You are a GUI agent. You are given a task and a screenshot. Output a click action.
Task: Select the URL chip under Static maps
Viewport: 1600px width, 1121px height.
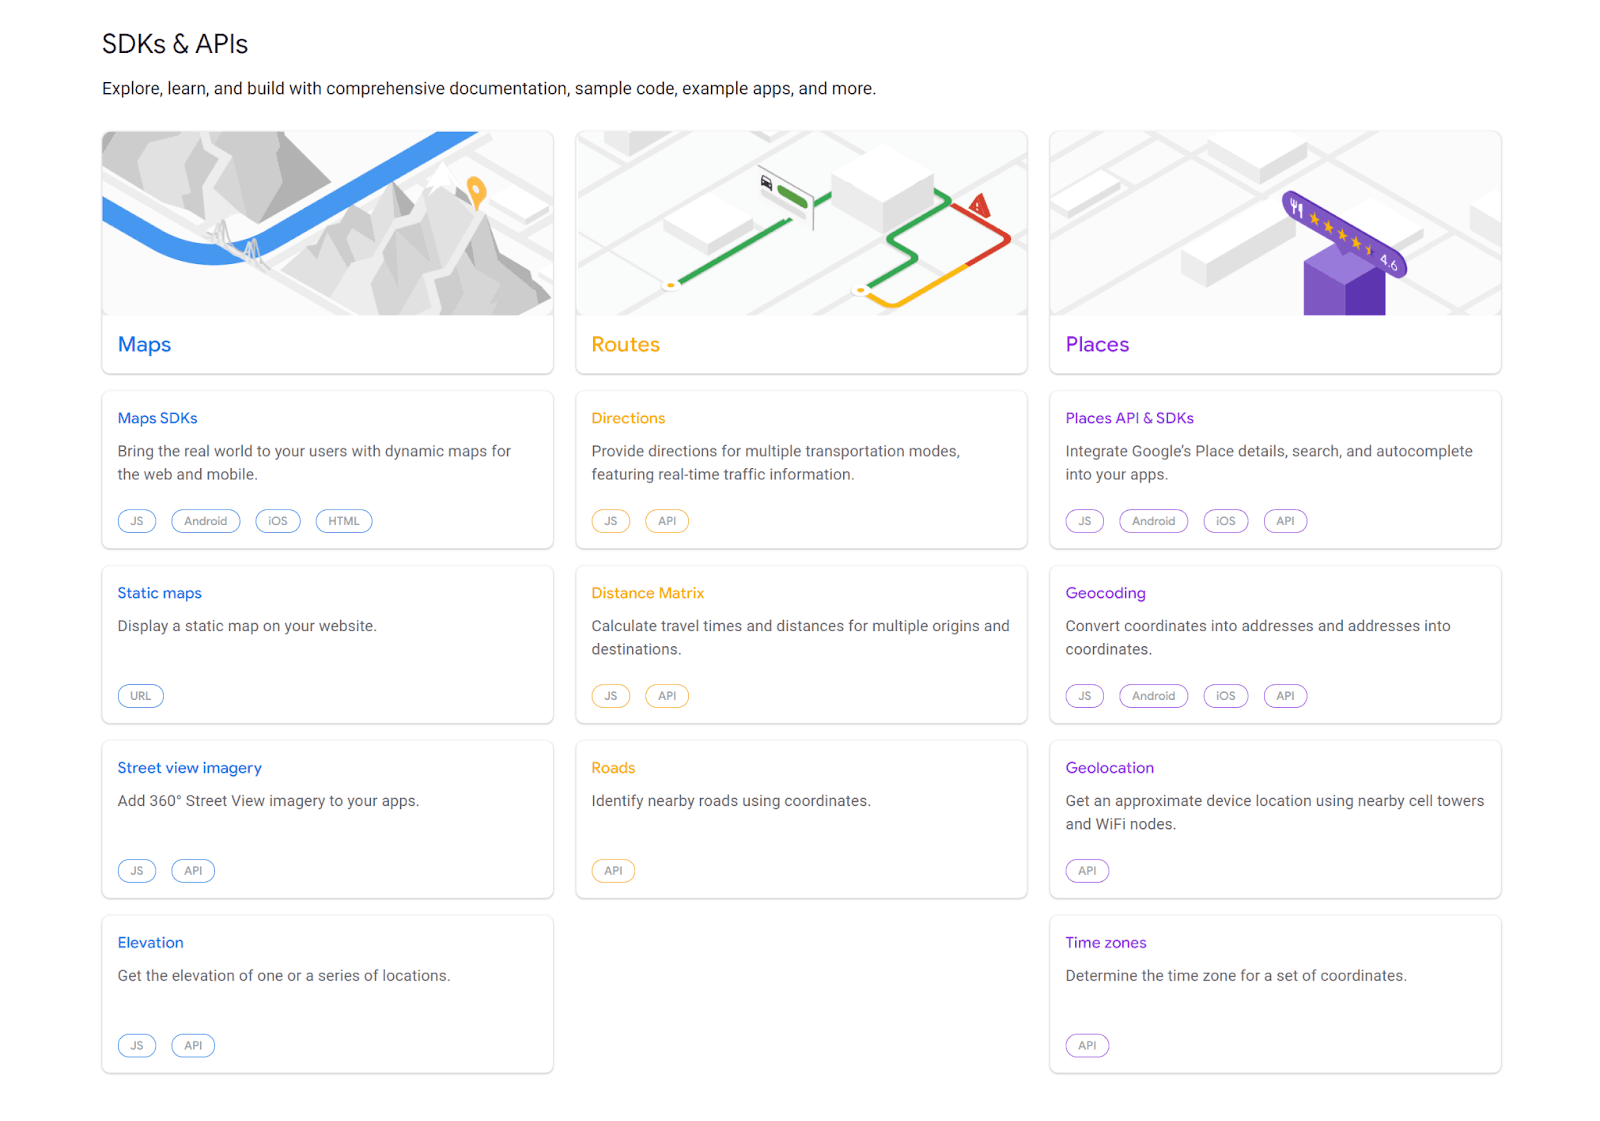[x=140, y=695]
